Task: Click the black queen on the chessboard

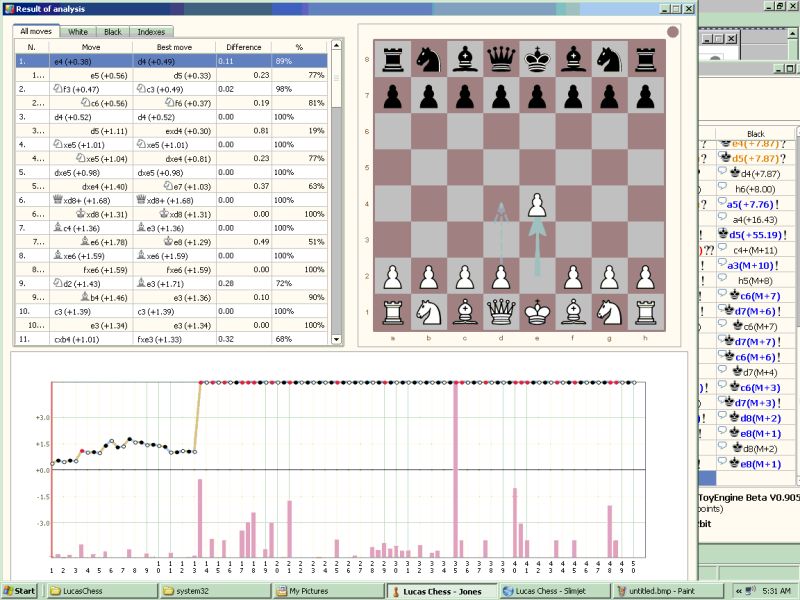Action: click(501, 58)
